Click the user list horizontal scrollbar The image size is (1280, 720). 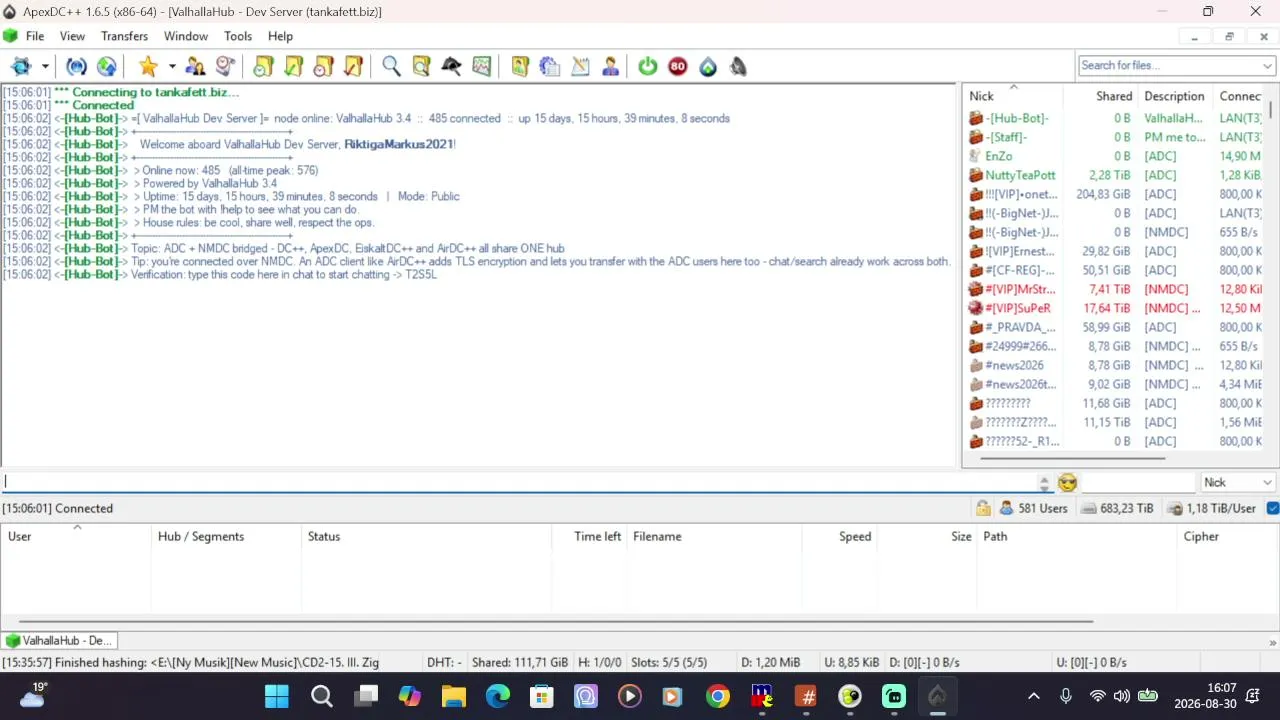(x=1072, y=459)
